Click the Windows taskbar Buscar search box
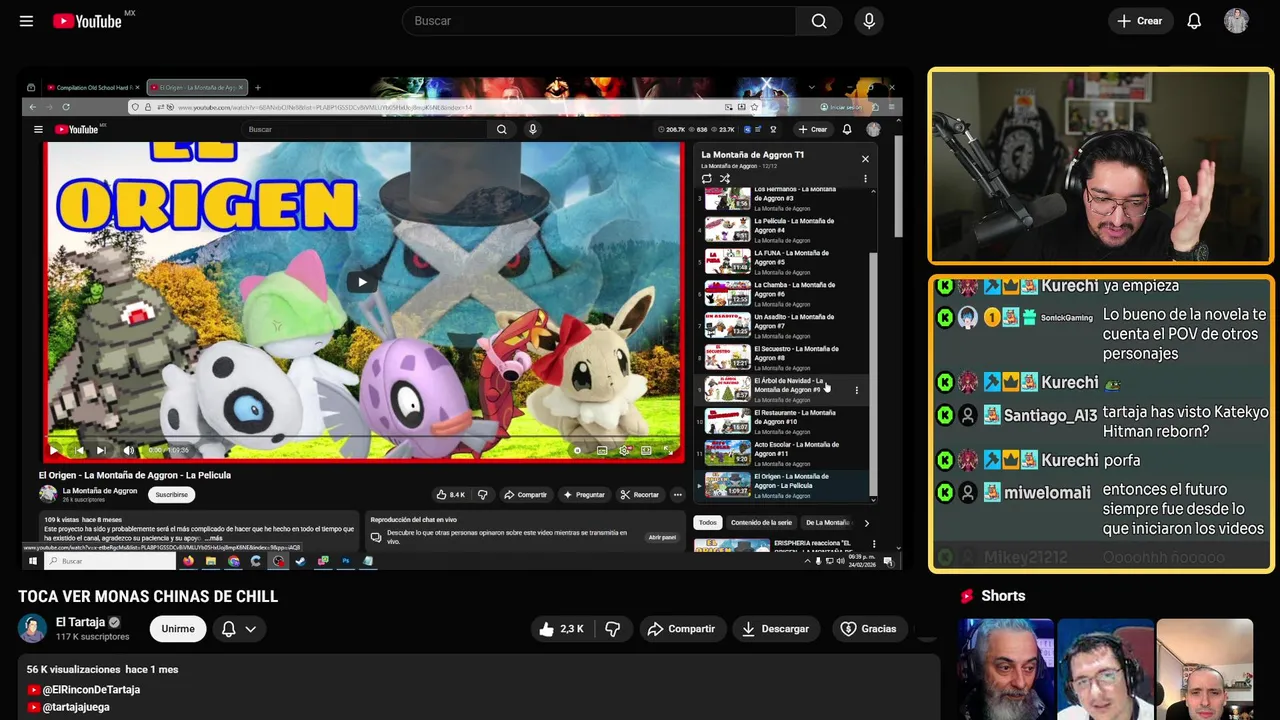This screenshot has width=1280, height=720. tap(110, 561)
